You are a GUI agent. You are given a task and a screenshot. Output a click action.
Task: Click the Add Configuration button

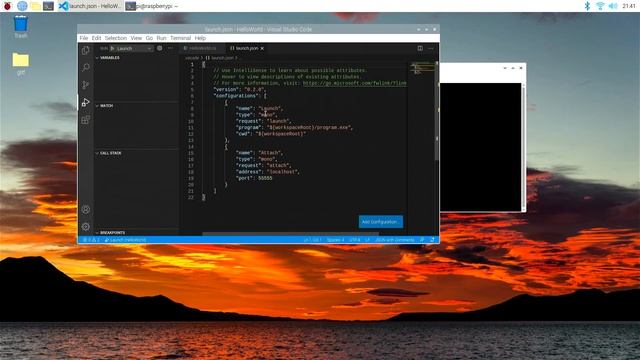point(381,222)
